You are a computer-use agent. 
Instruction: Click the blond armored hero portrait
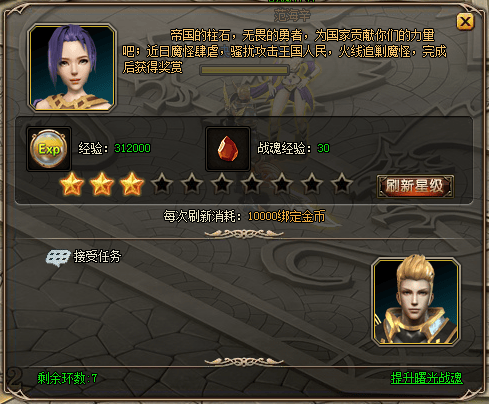pyautogui.click(x=416, y=302)
